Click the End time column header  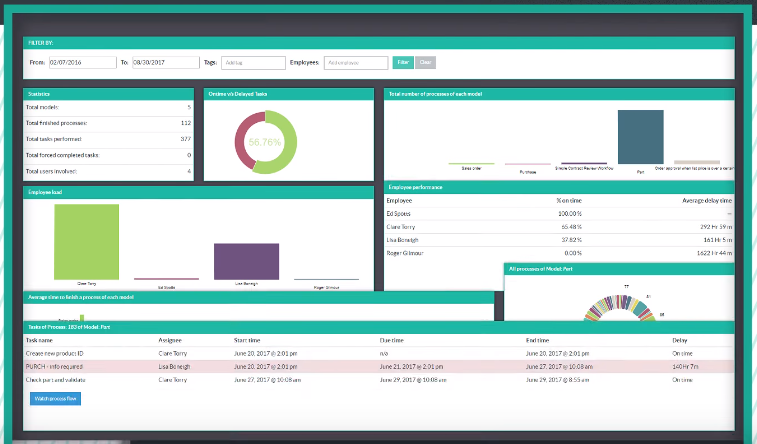click(x=537, y=340)
